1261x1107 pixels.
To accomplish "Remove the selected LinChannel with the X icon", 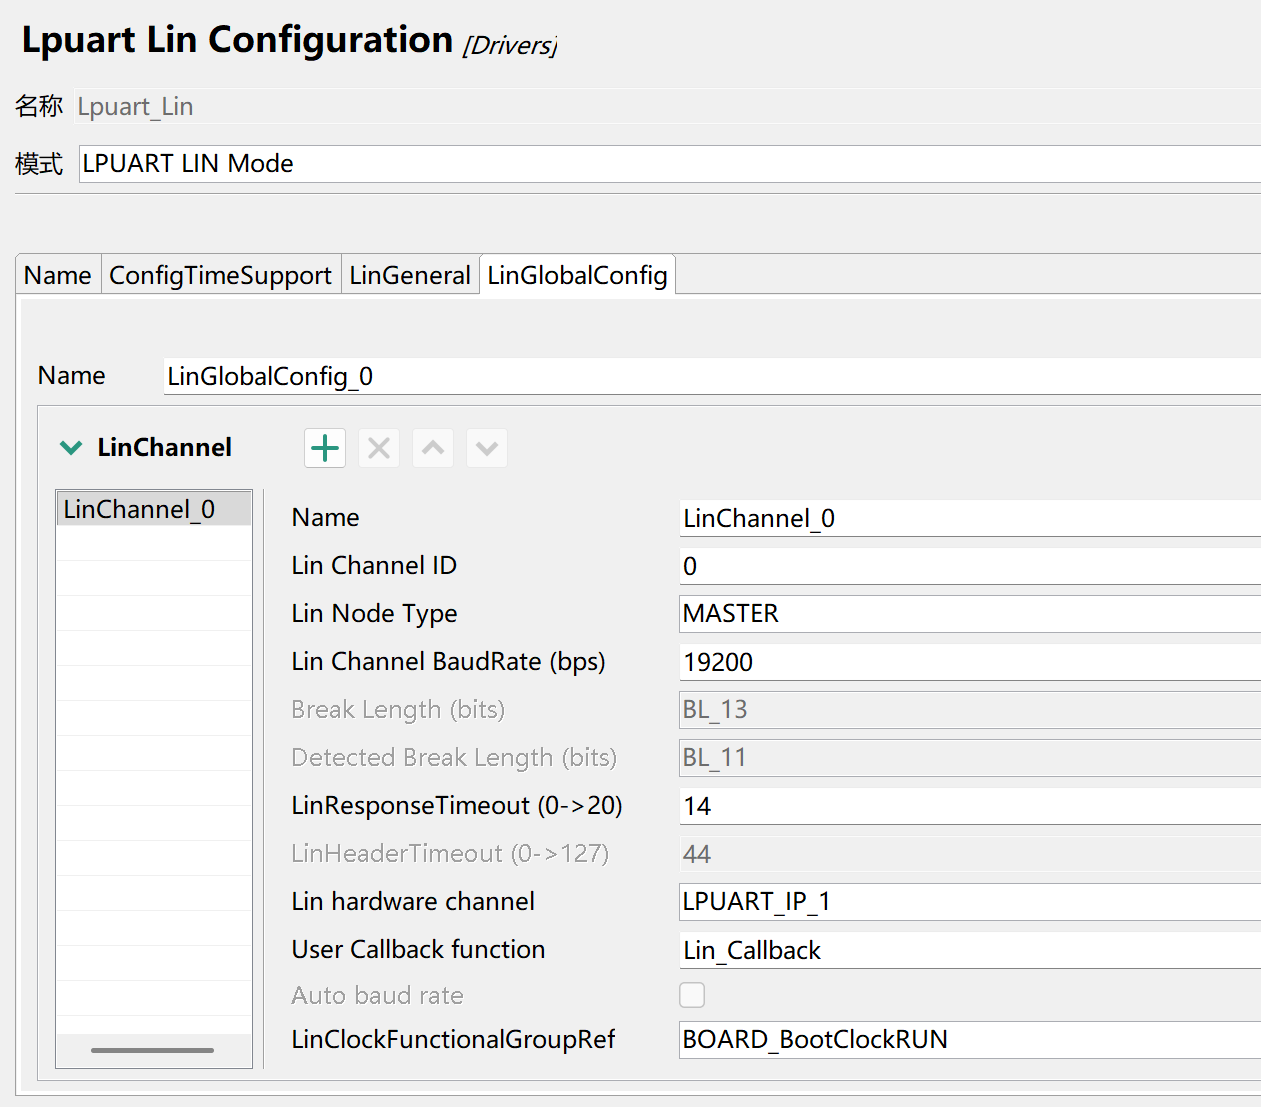I will coord(379,448).
